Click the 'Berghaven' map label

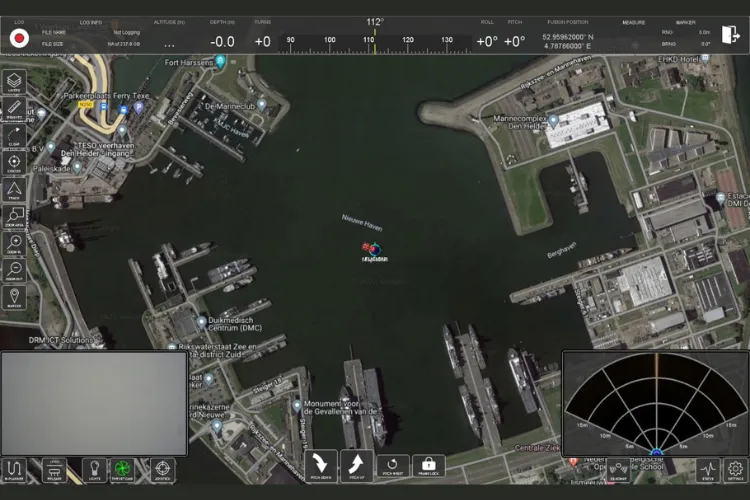(x=562, y=250)
